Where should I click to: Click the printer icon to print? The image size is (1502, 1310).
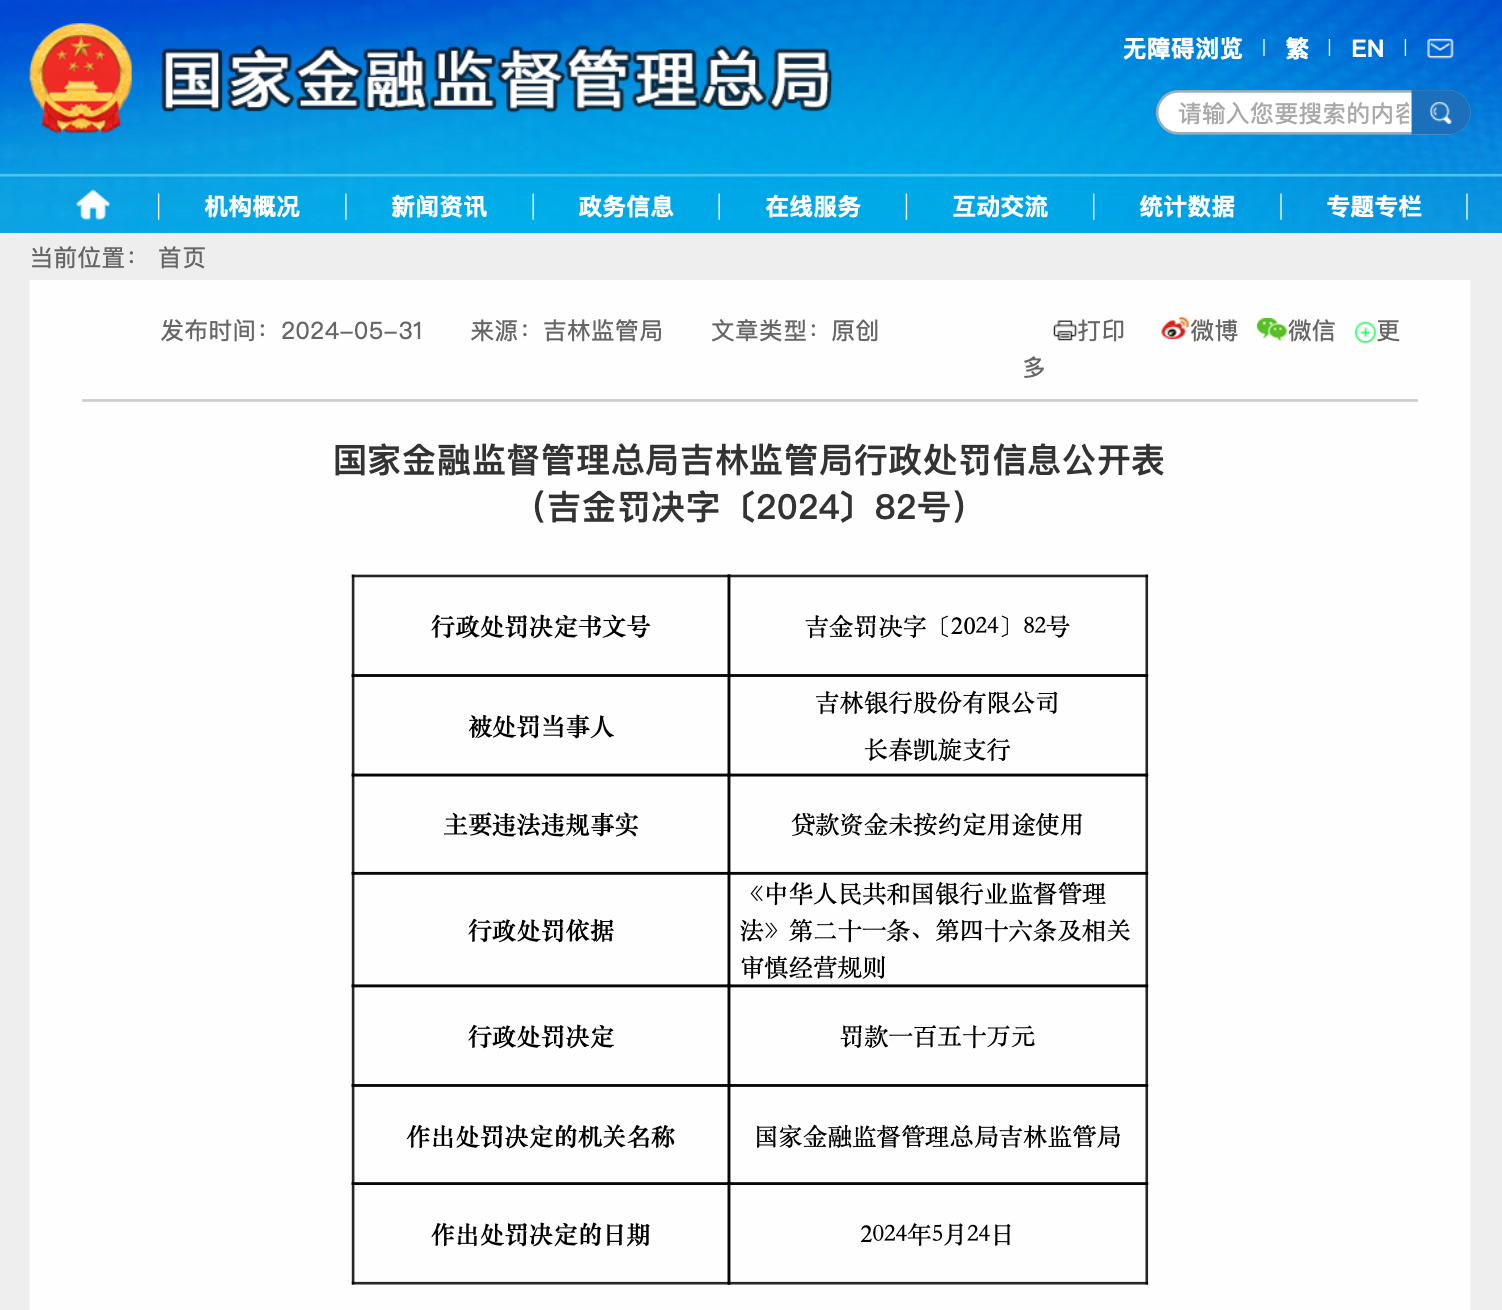[x=1064, y=331]
